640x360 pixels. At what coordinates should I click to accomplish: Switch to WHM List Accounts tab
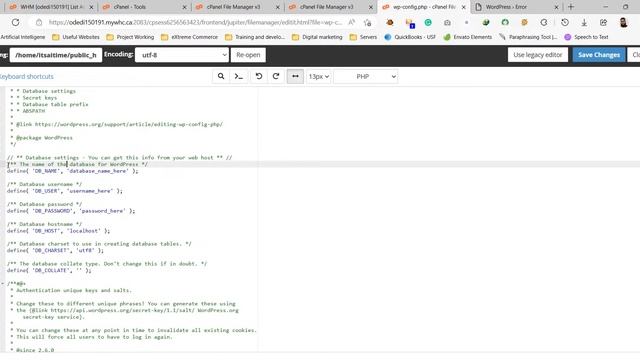click(51, 7)
